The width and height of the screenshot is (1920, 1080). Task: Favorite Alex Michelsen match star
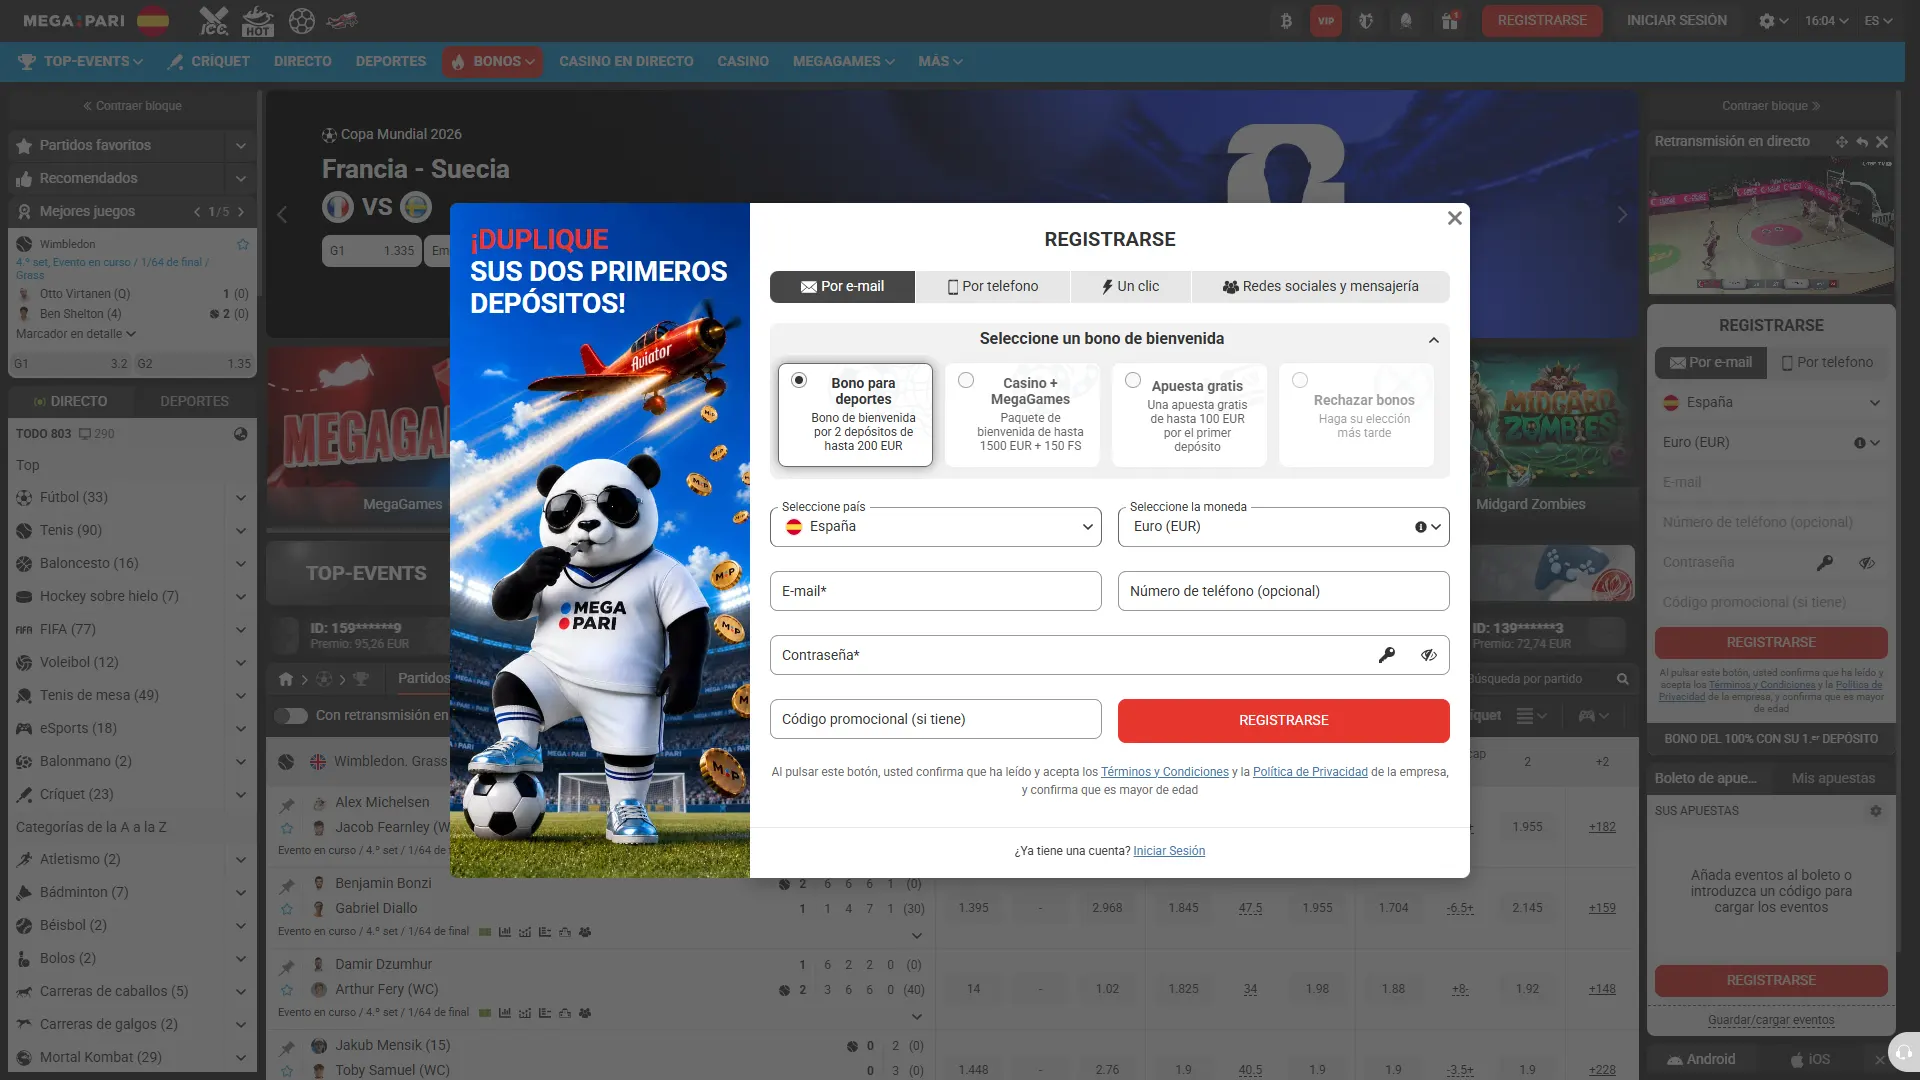287,828
